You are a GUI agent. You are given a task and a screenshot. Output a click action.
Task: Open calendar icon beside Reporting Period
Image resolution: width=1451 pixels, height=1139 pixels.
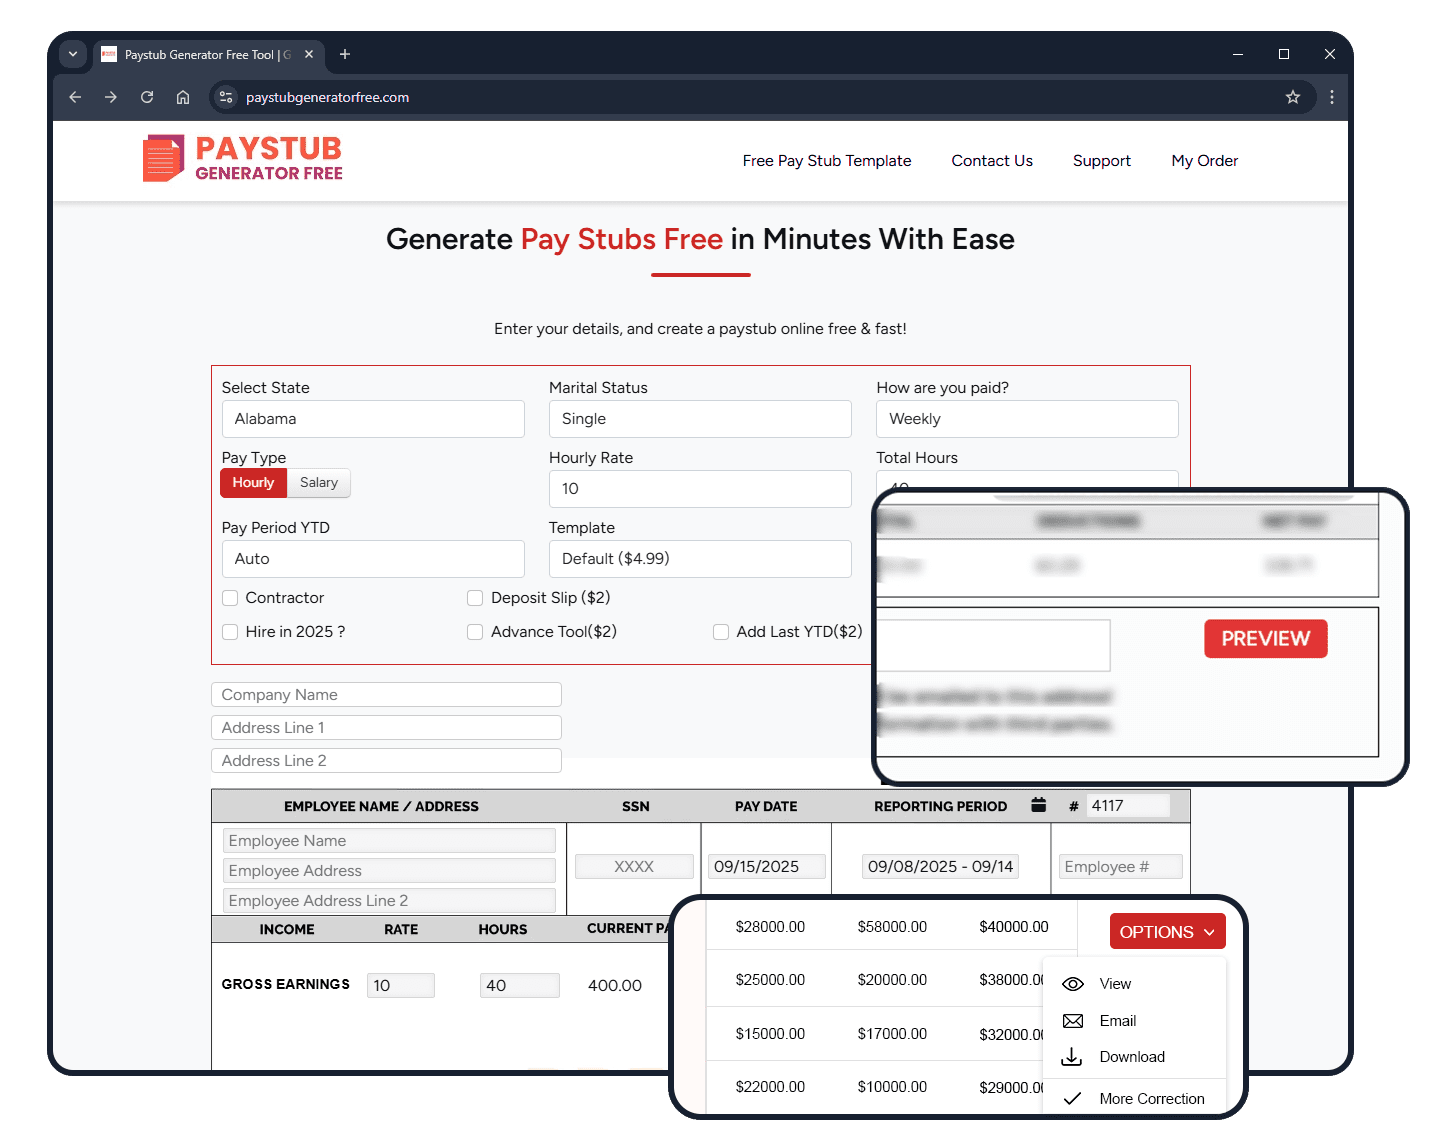point(1039,805)
